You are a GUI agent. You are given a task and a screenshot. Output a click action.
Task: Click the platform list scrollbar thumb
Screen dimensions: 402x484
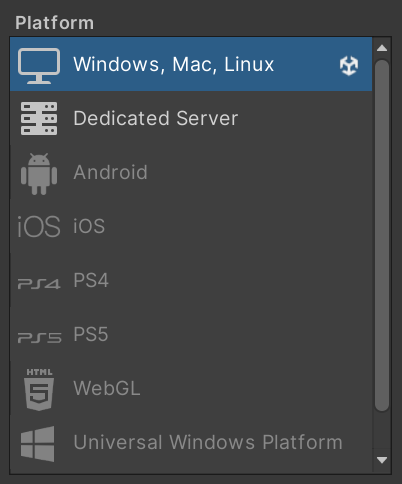(x=382, y=236)
